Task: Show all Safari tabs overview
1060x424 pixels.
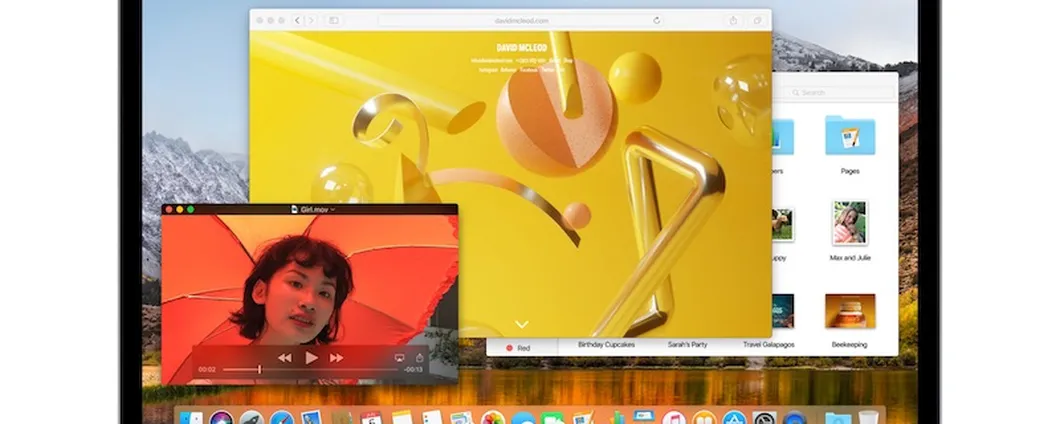Action: 758,20
